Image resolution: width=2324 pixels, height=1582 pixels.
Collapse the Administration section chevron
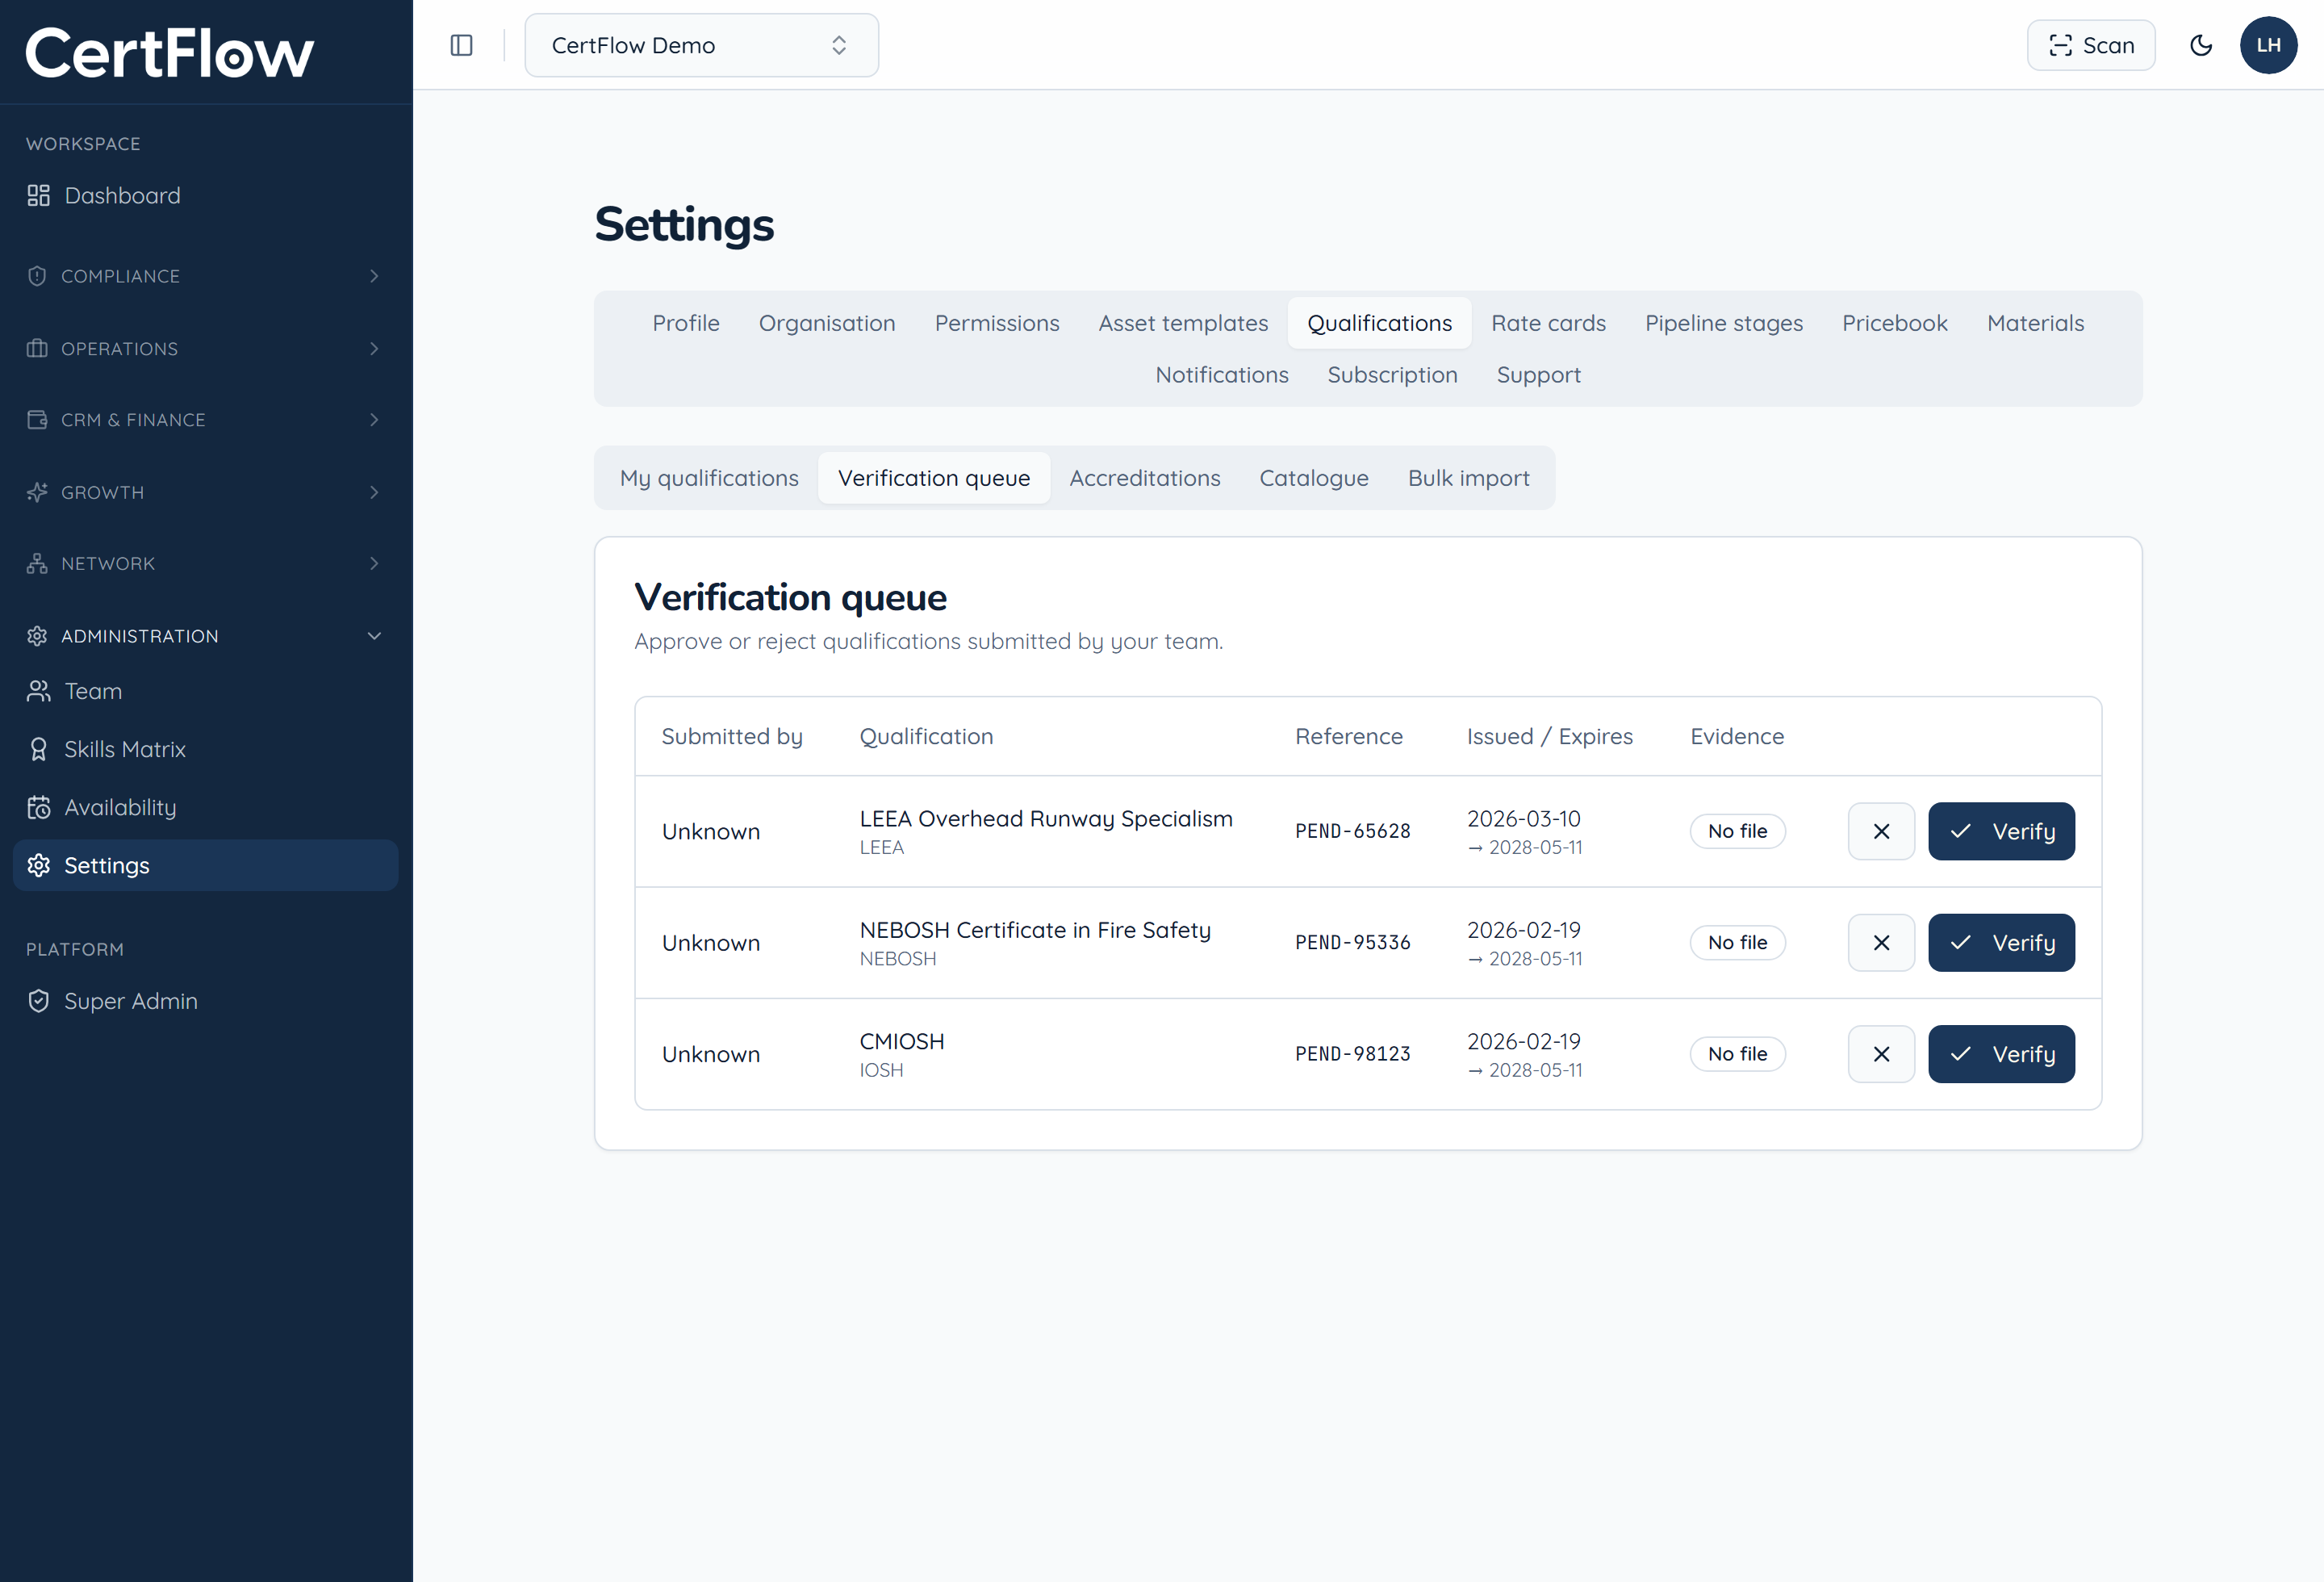tap(374, 636)
